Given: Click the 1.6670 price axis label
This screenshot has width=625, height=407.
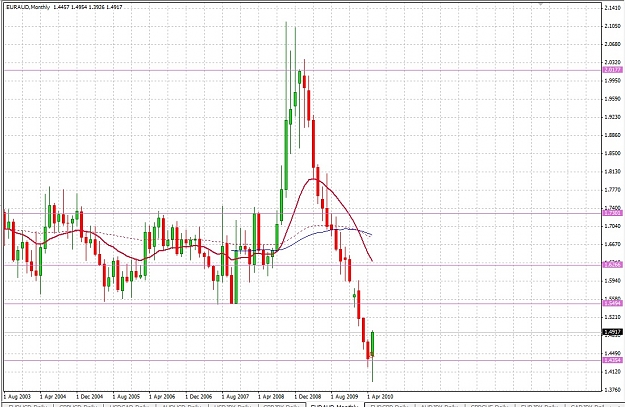Looking at the screenshot, I should coord(613,244).
